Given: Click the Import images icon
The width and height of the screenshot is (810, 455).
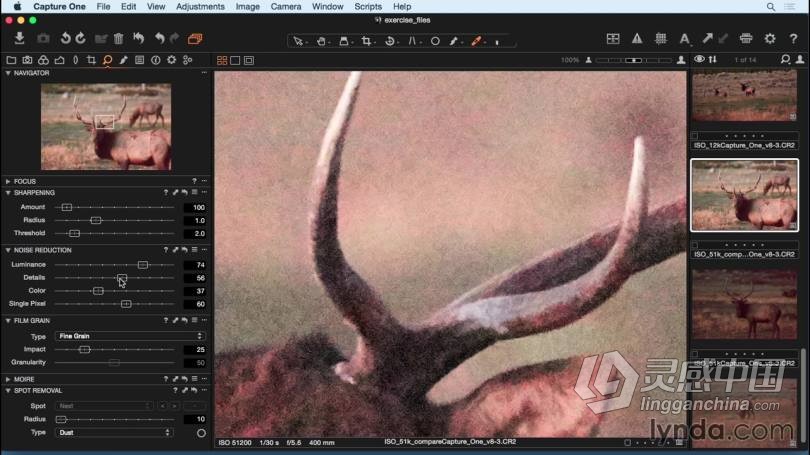Looking at the screenshot, I should [20, 38].
